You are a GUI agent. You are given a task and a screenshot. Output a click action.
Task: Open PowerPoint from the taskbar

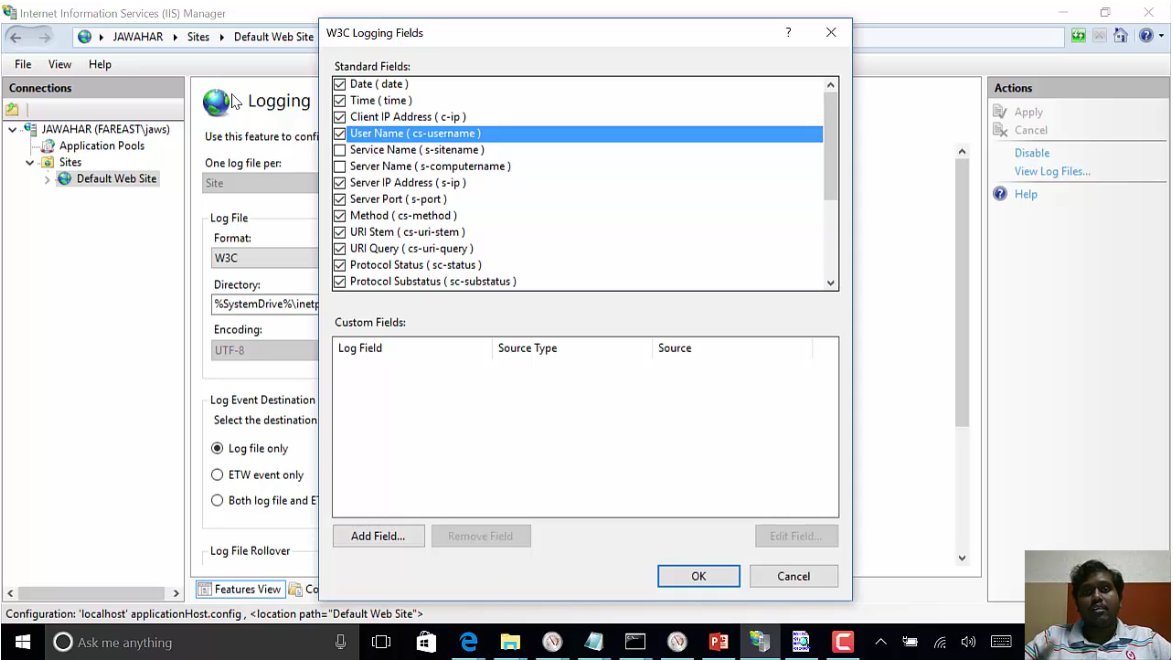point(718,642)
